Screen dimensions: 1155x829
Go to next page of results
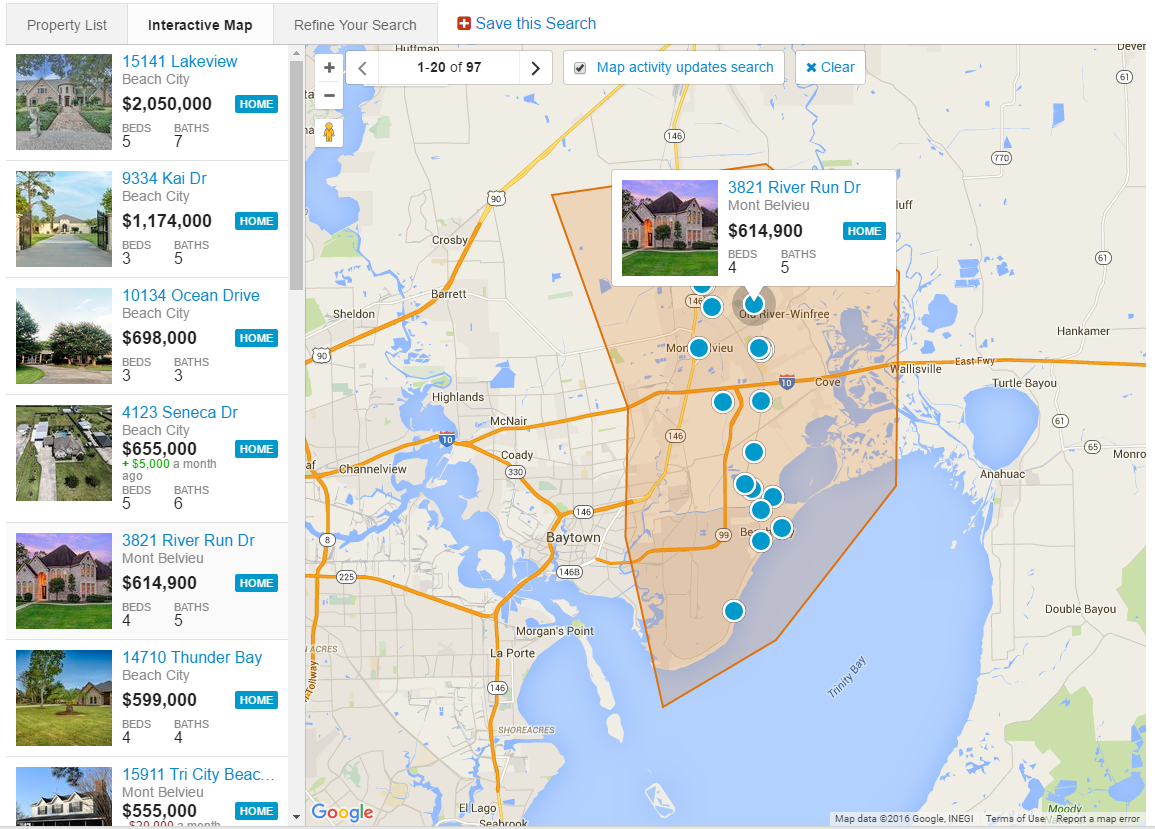tap(535, 68)
